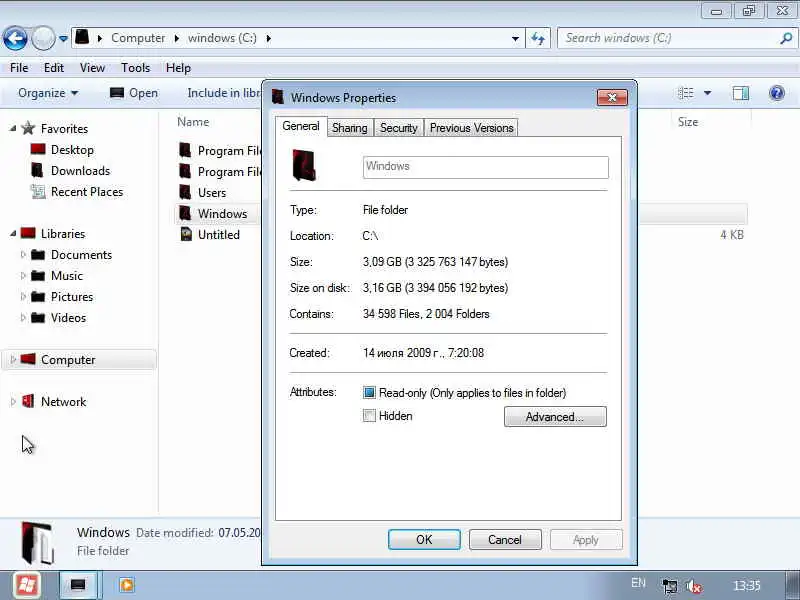The image size is (800, 600).
Task: Open the Organize dropdown
Action: tap(48, 93)
